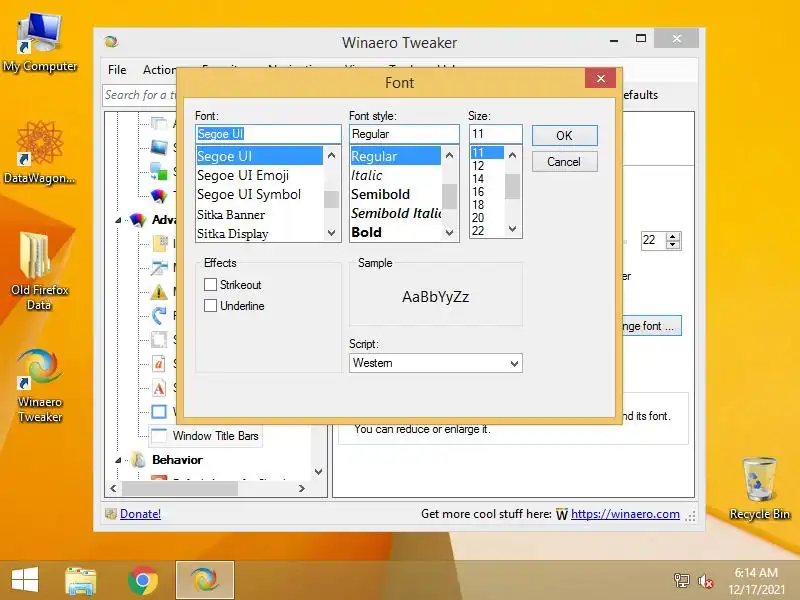Click the blue window frame tree icon
Image resolution: width=800 pixels, height=600 pixels.
point(159,411)
